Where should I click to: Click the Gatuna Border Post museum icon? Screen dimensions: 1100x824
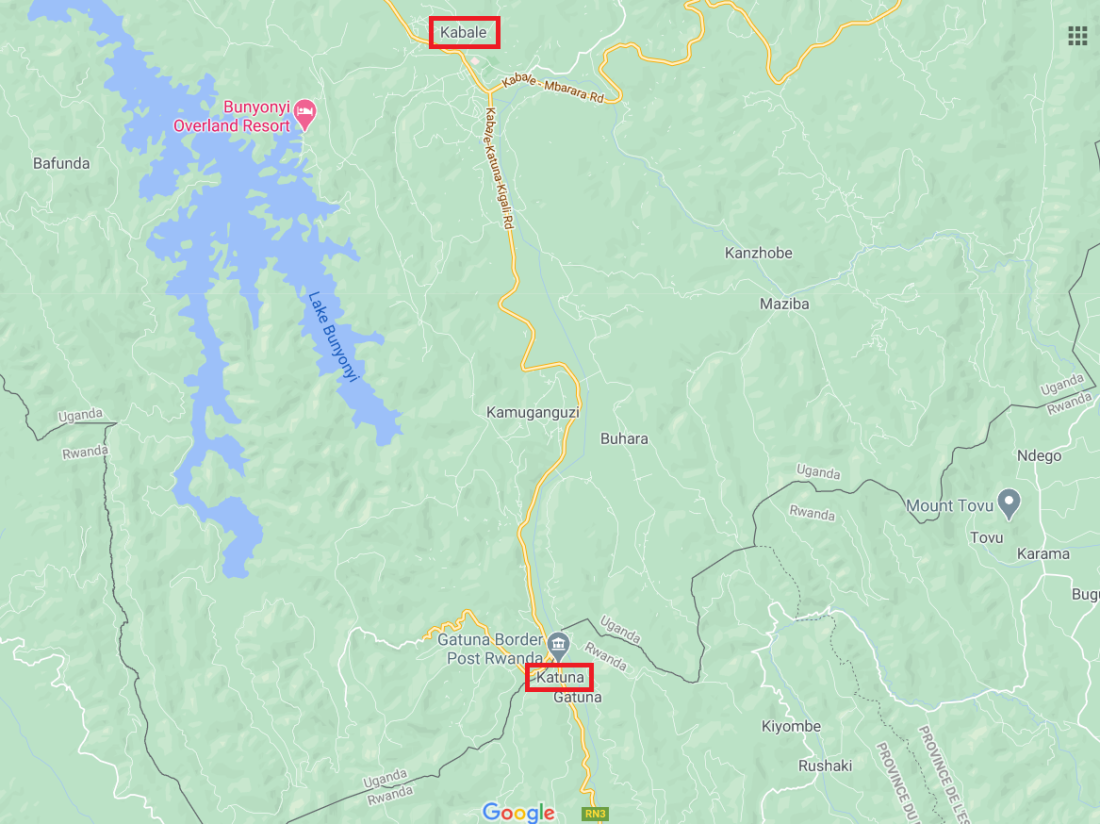(558, 646)
